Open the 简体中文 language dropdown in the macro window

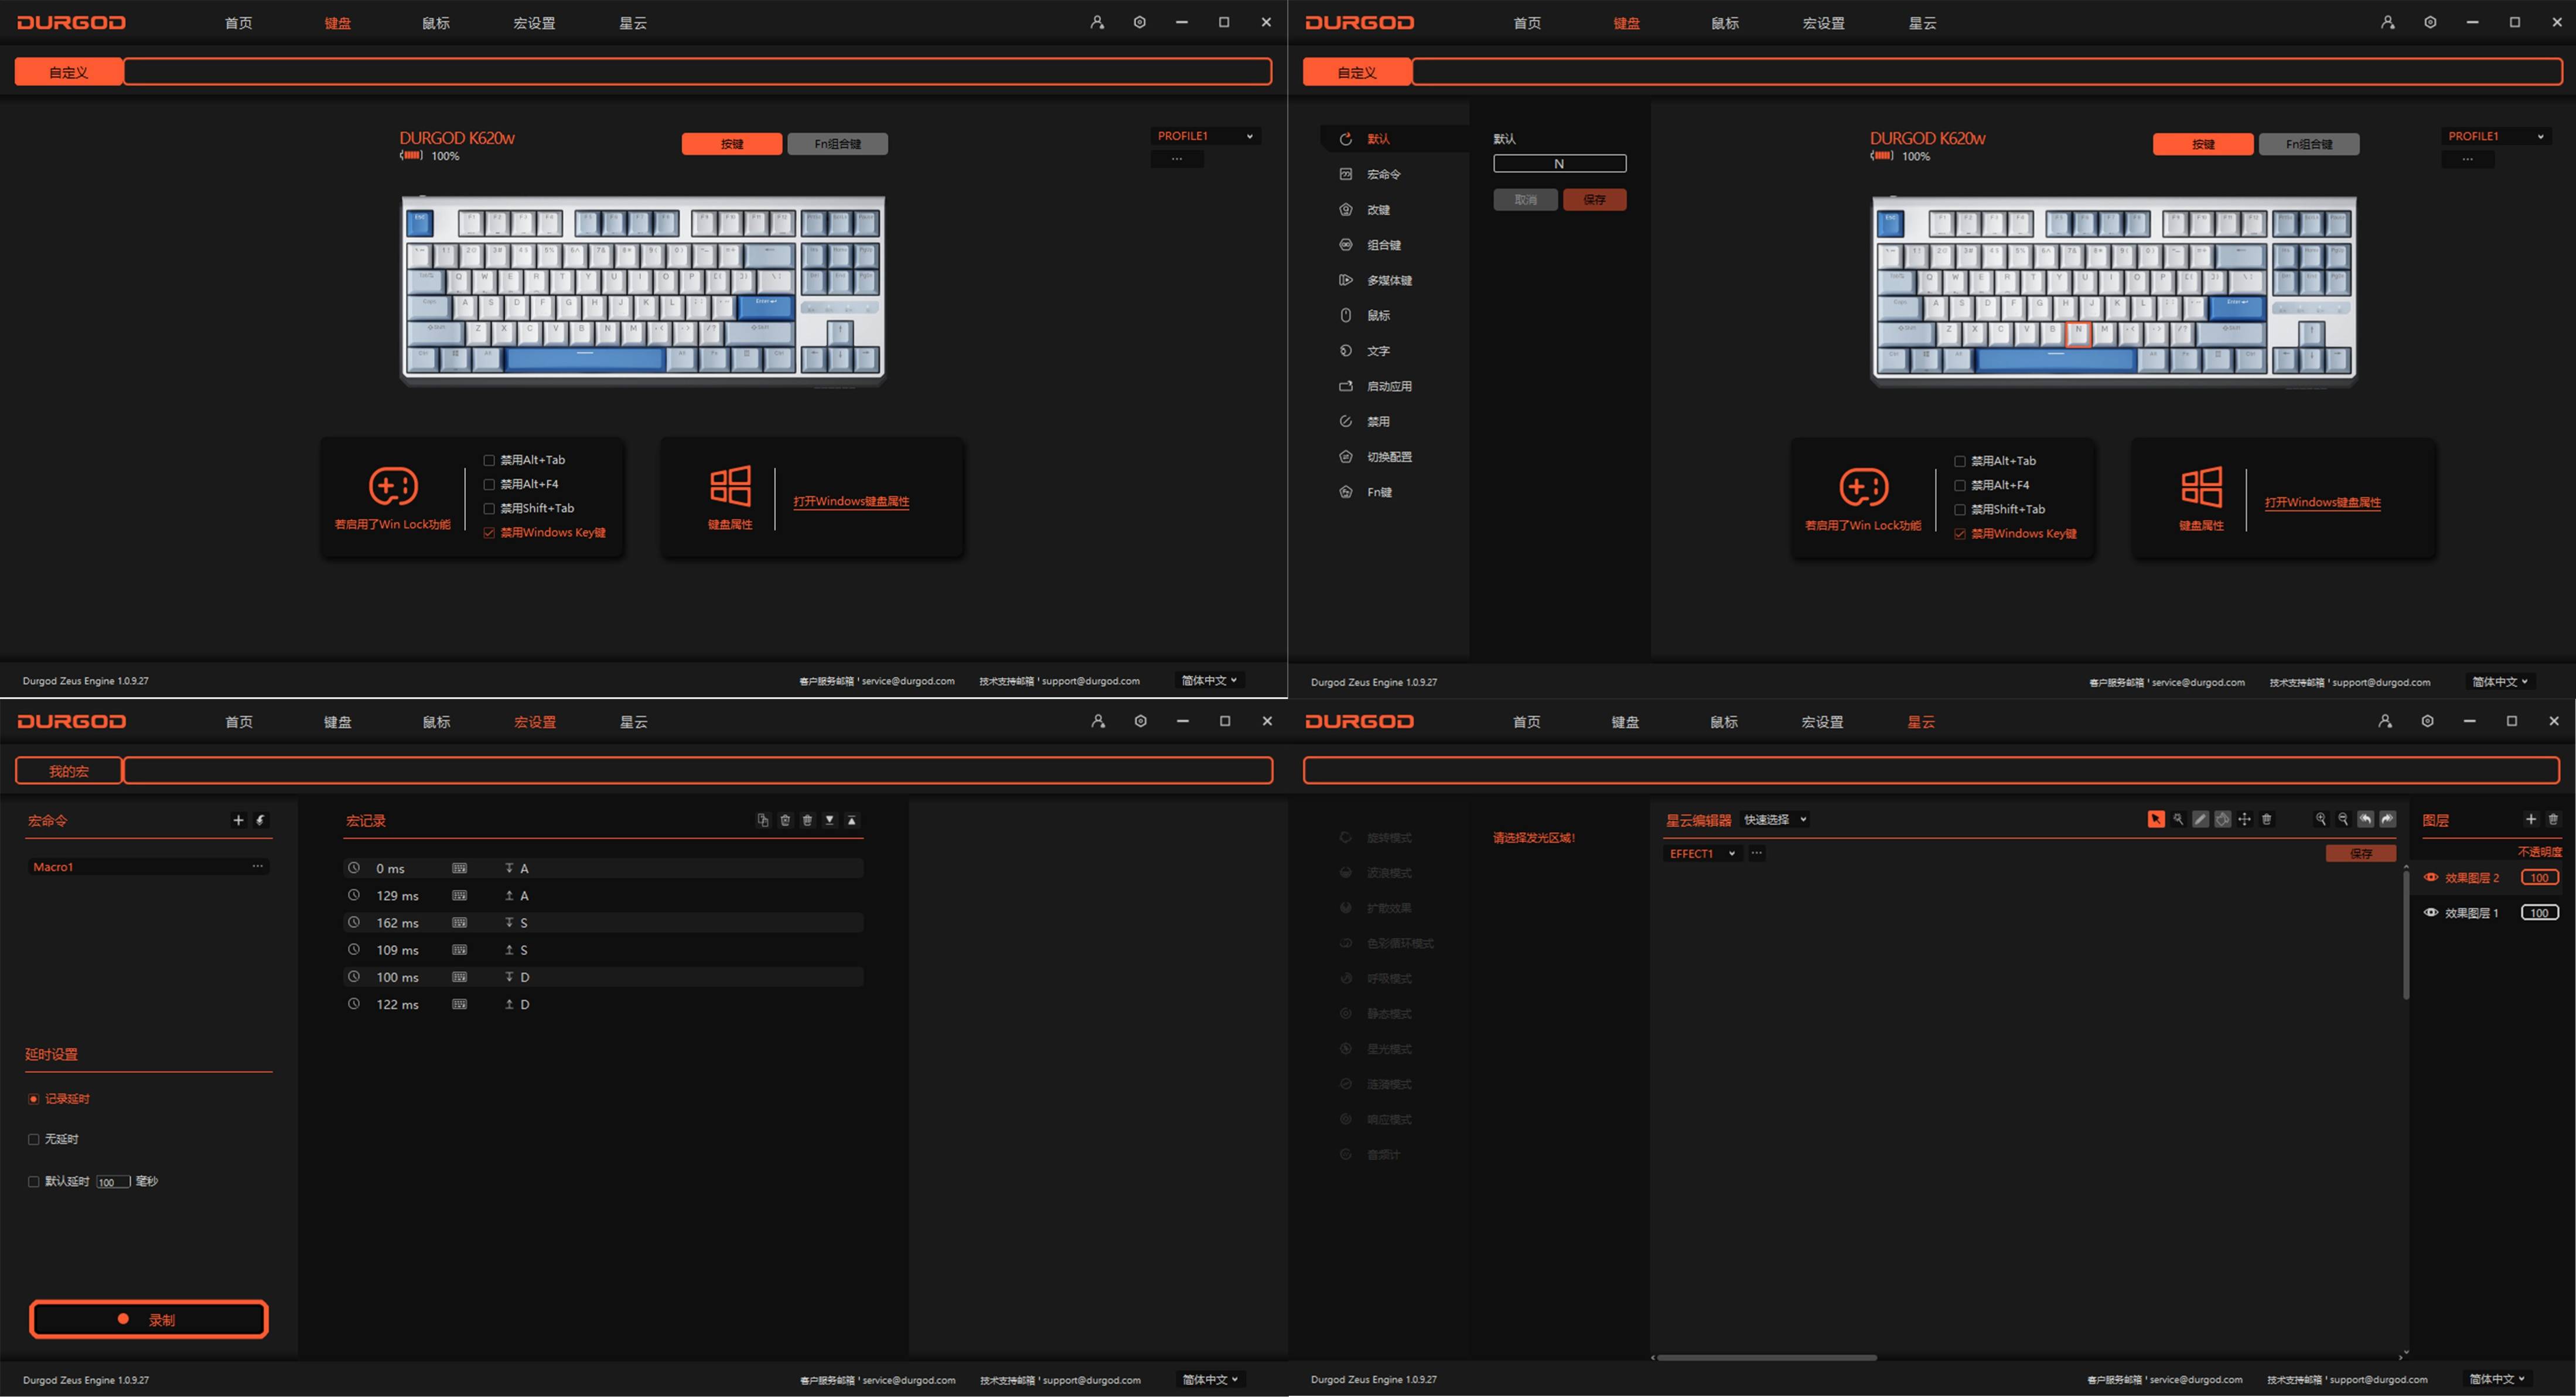coord(1210,1379)
